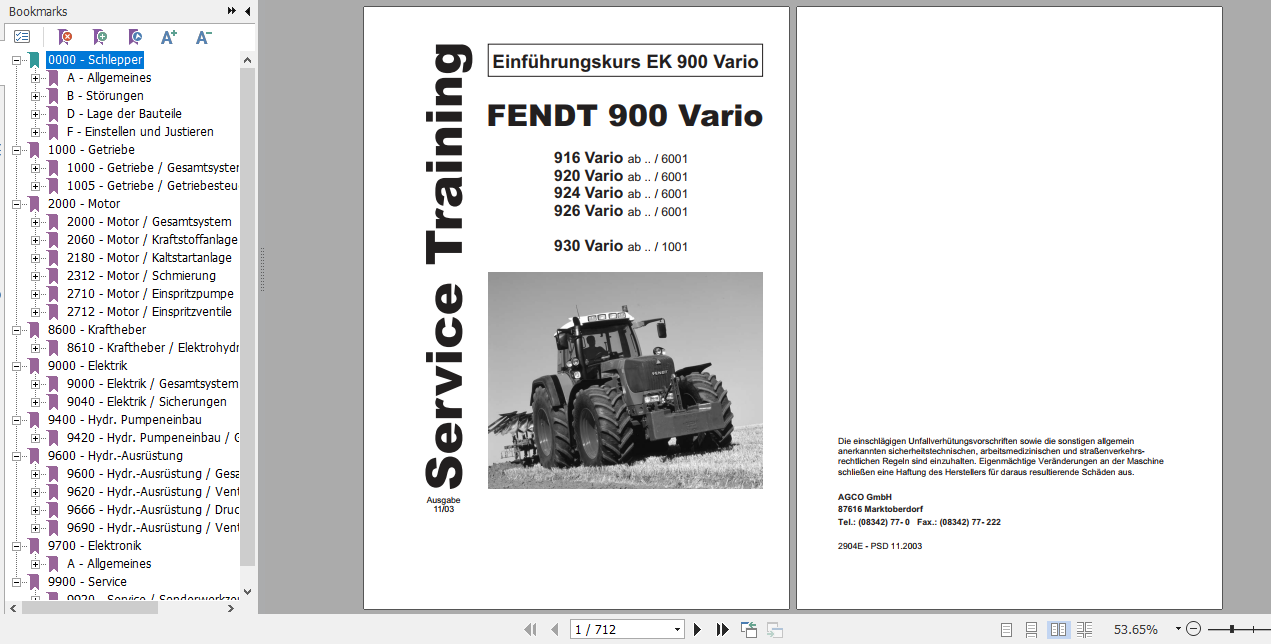The image size is (1271, 644).
Task: Collapse the 9000 - Elektrik node
Action: click(x=17, y=366)
